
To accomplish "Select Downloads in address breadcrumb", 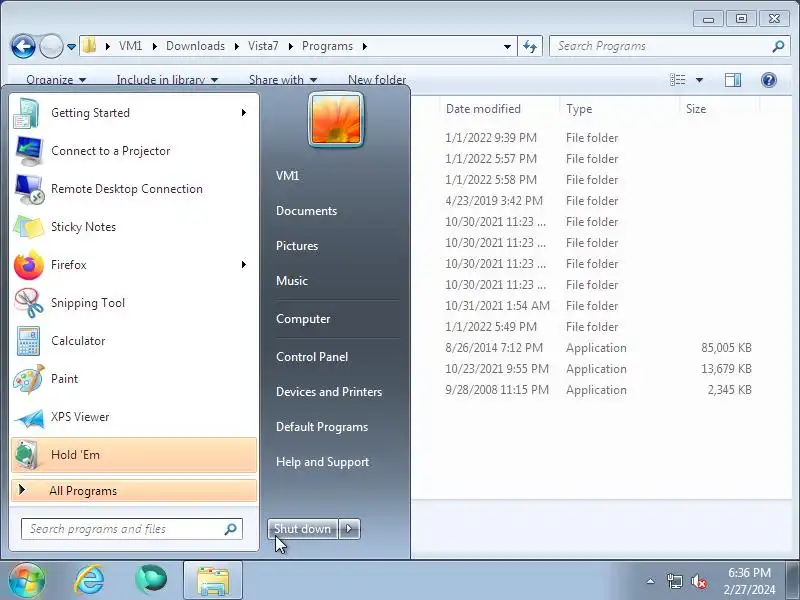I will pos(195,46).
